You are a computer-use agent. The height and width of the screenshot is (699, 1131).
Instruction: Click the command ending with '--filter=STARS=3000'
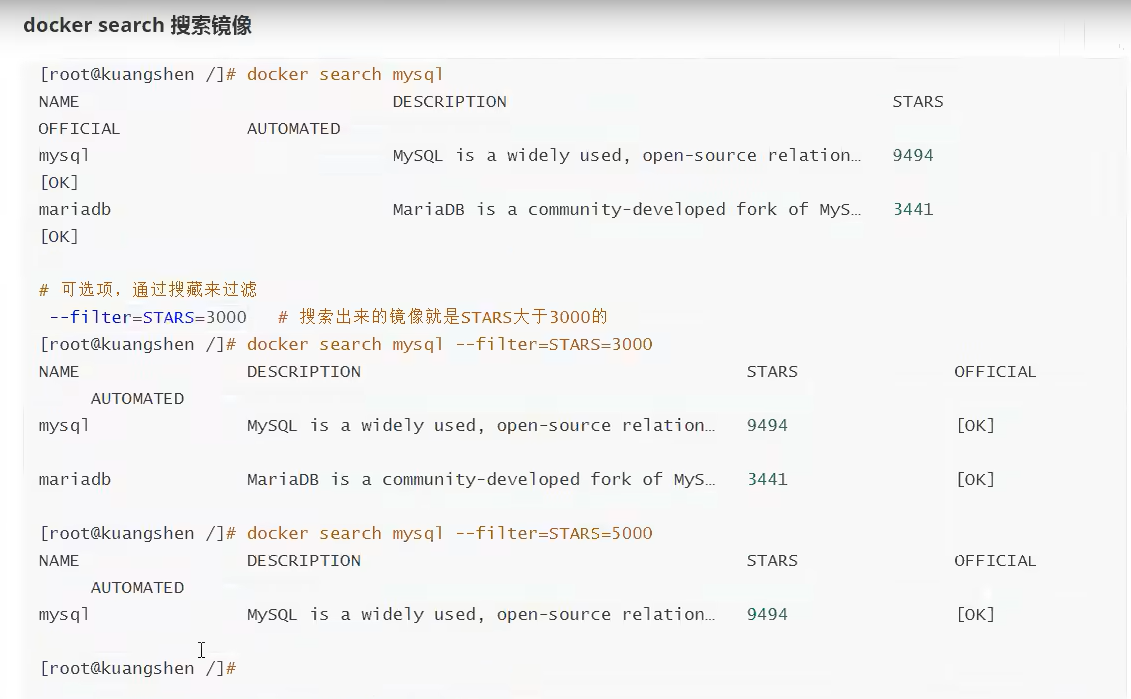click(449, 344)
